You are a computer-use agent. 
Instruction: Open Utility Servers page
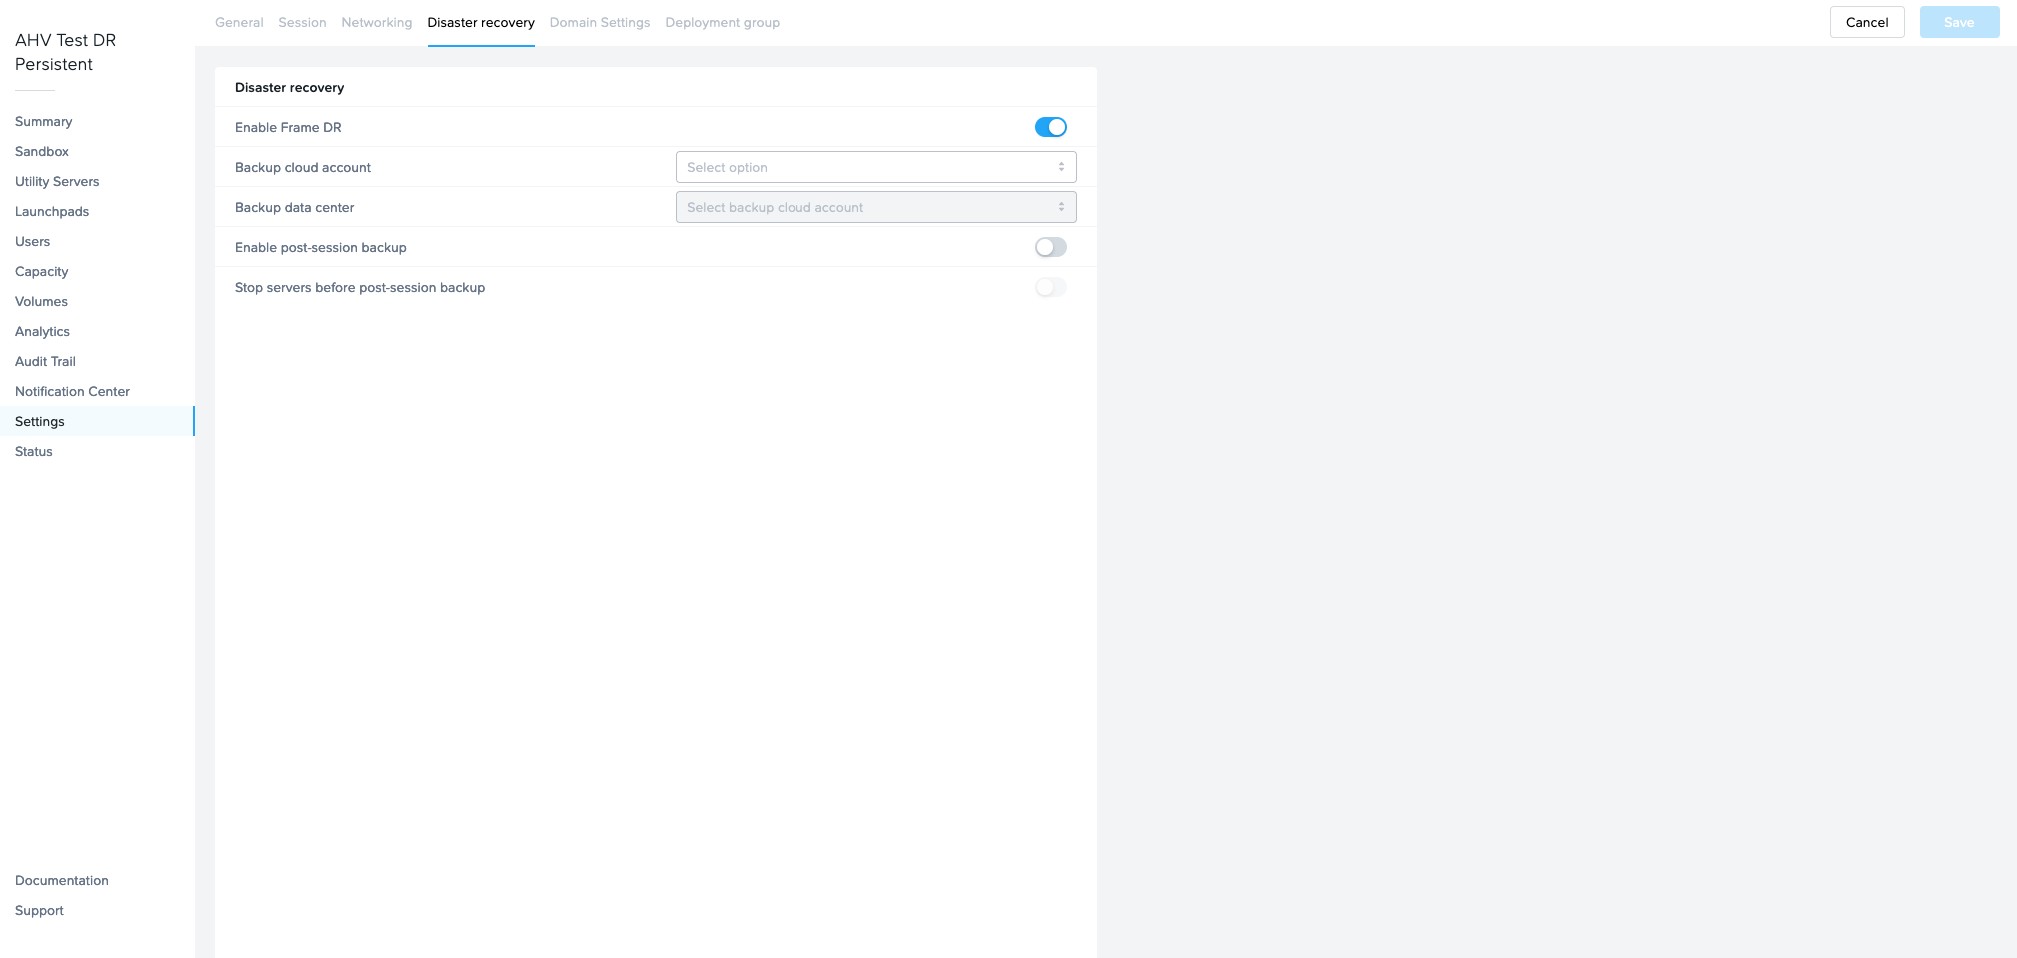(57, 181)
